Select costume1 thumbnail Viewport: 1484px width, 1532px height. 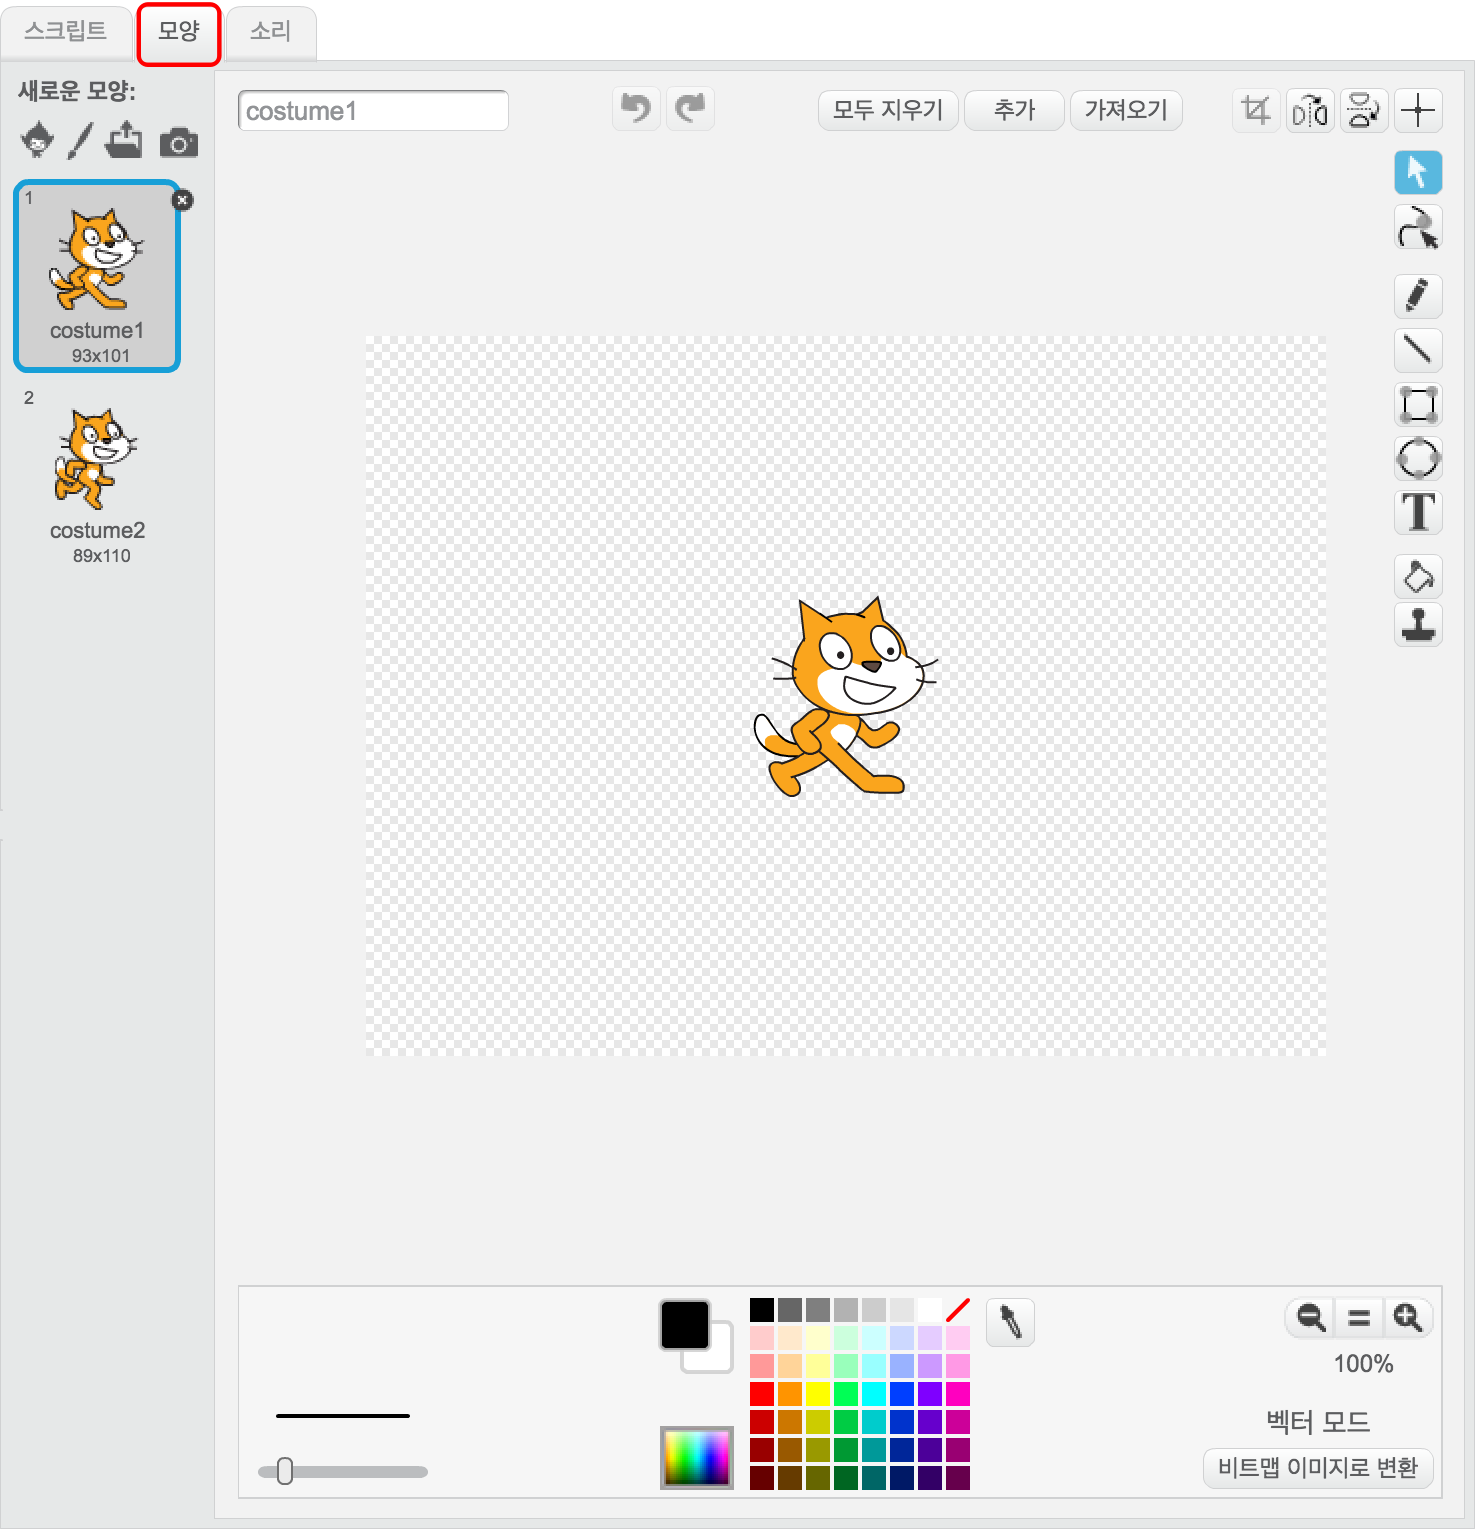97,276
